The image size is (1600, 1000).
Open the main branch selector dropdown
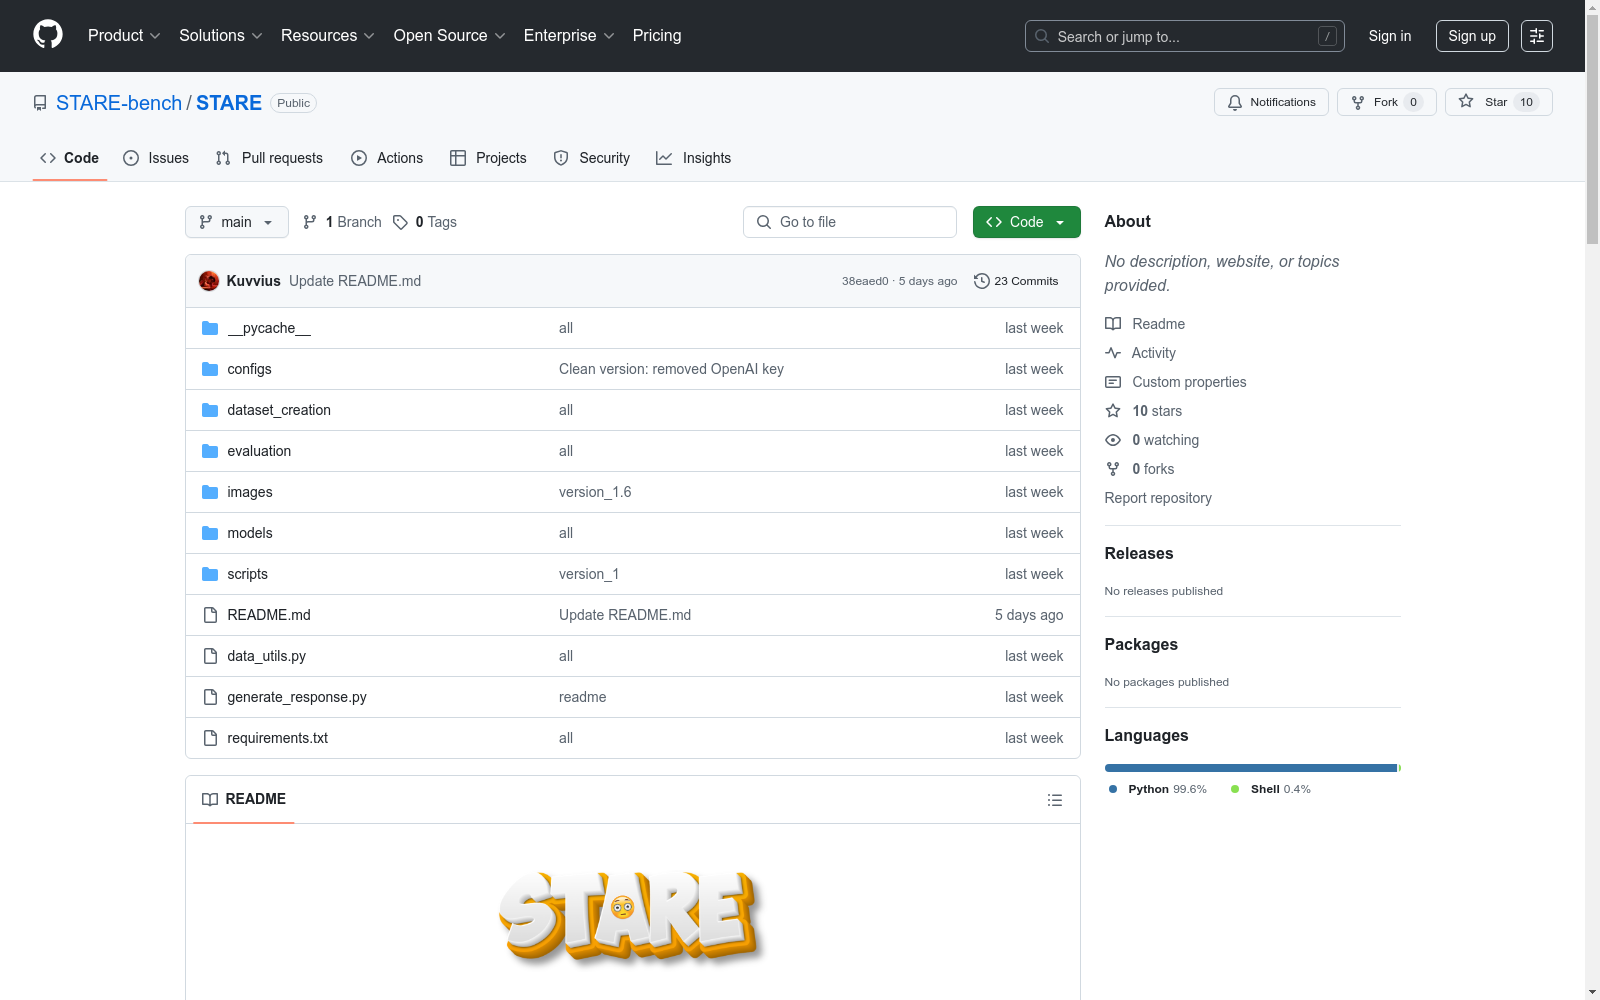pyautogui.click(x=237, y=222)
